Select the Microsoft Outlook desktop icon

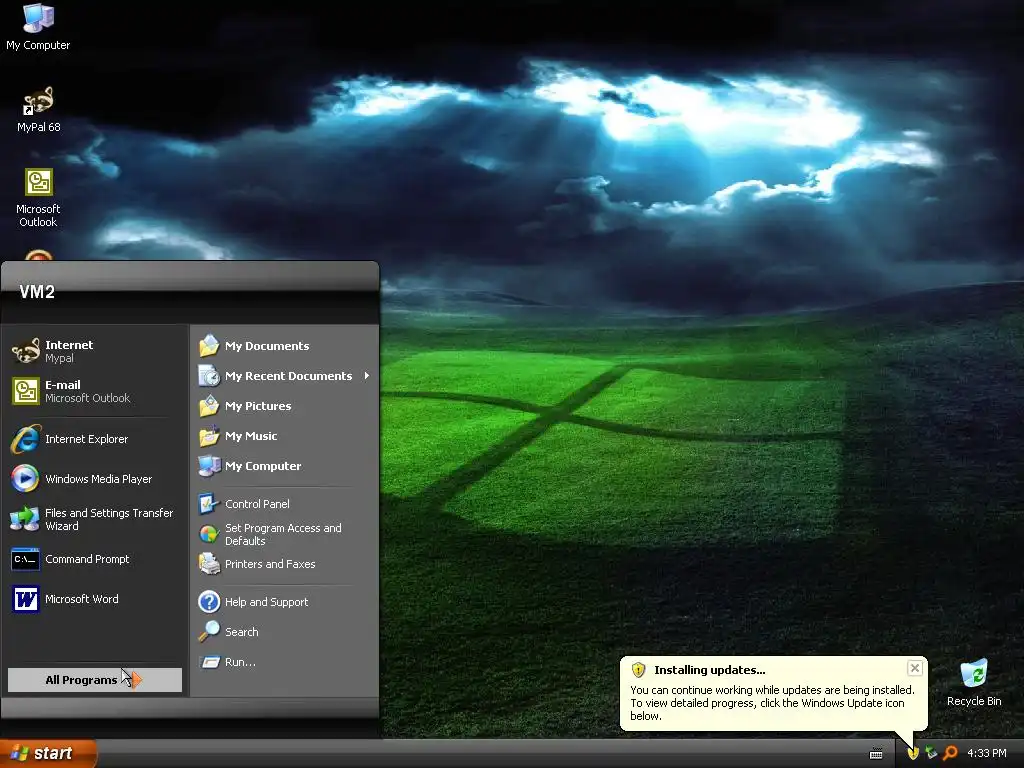tap(39, 197)
